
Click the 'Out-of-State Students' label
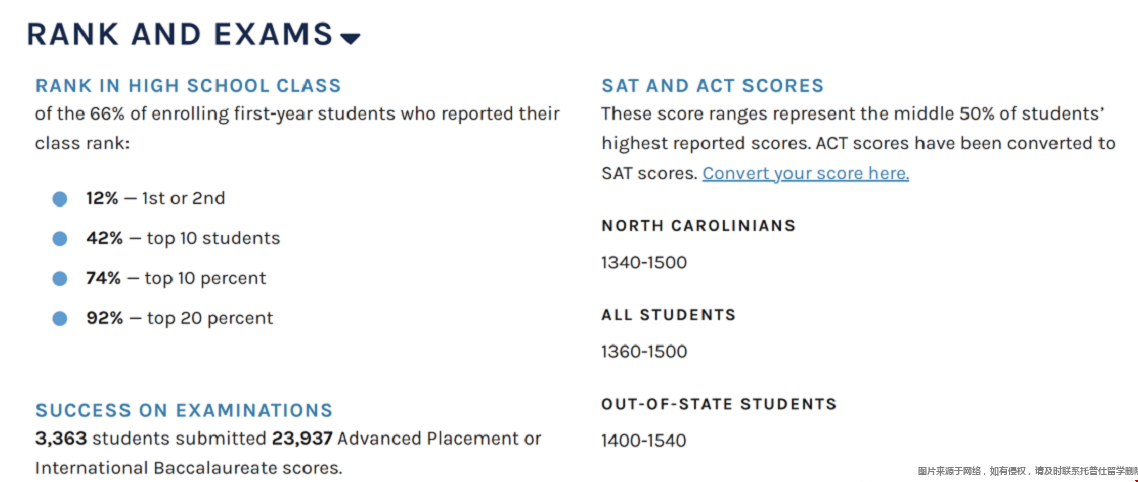tap(718, 404)
